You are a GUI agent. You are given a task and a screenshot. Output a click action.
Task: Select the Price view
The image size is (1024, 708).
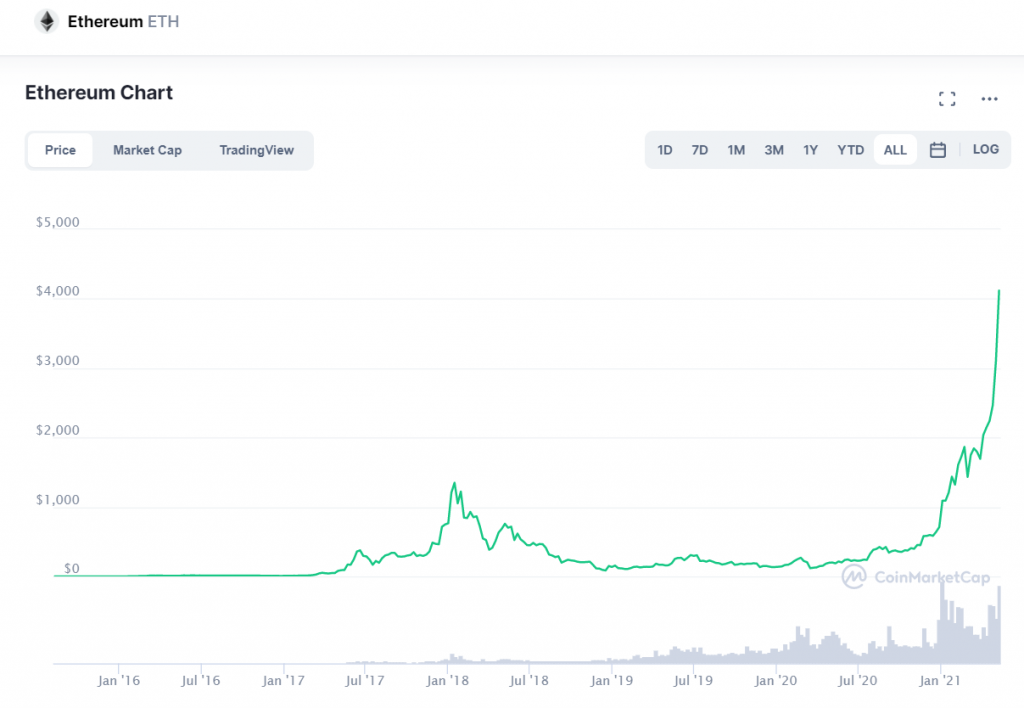tap(60, 149)
